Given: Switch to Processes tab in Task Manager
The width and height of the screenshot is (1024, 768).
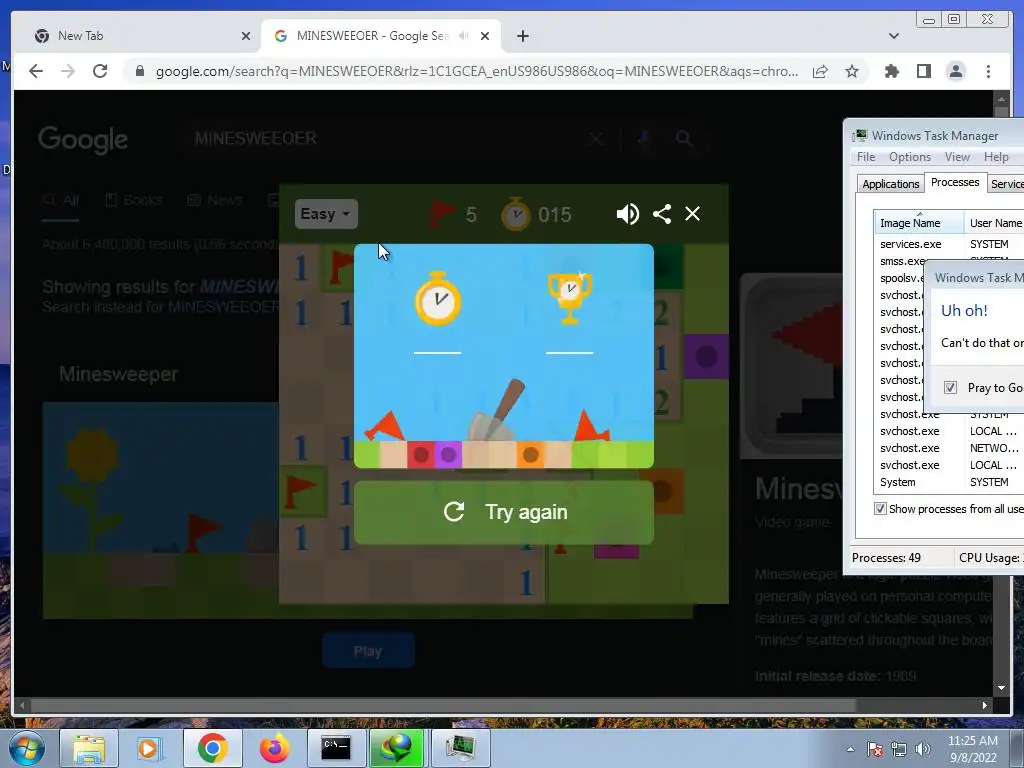Looking at the screenshot, I should 955,182.
